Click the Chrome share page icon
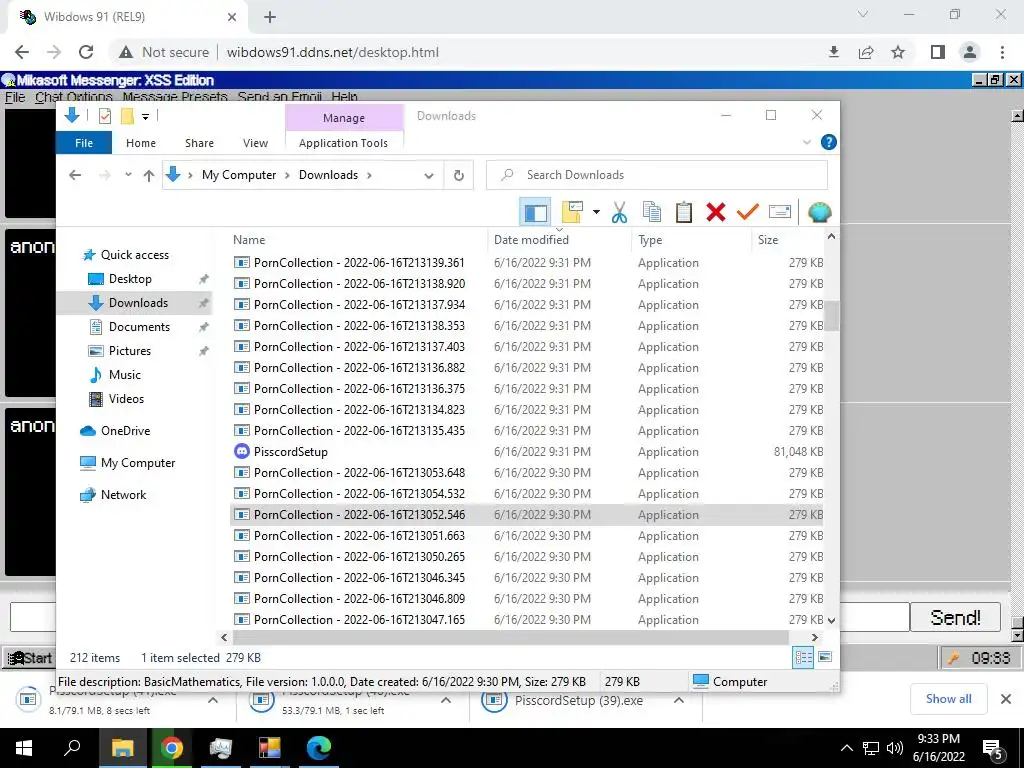 866,52
